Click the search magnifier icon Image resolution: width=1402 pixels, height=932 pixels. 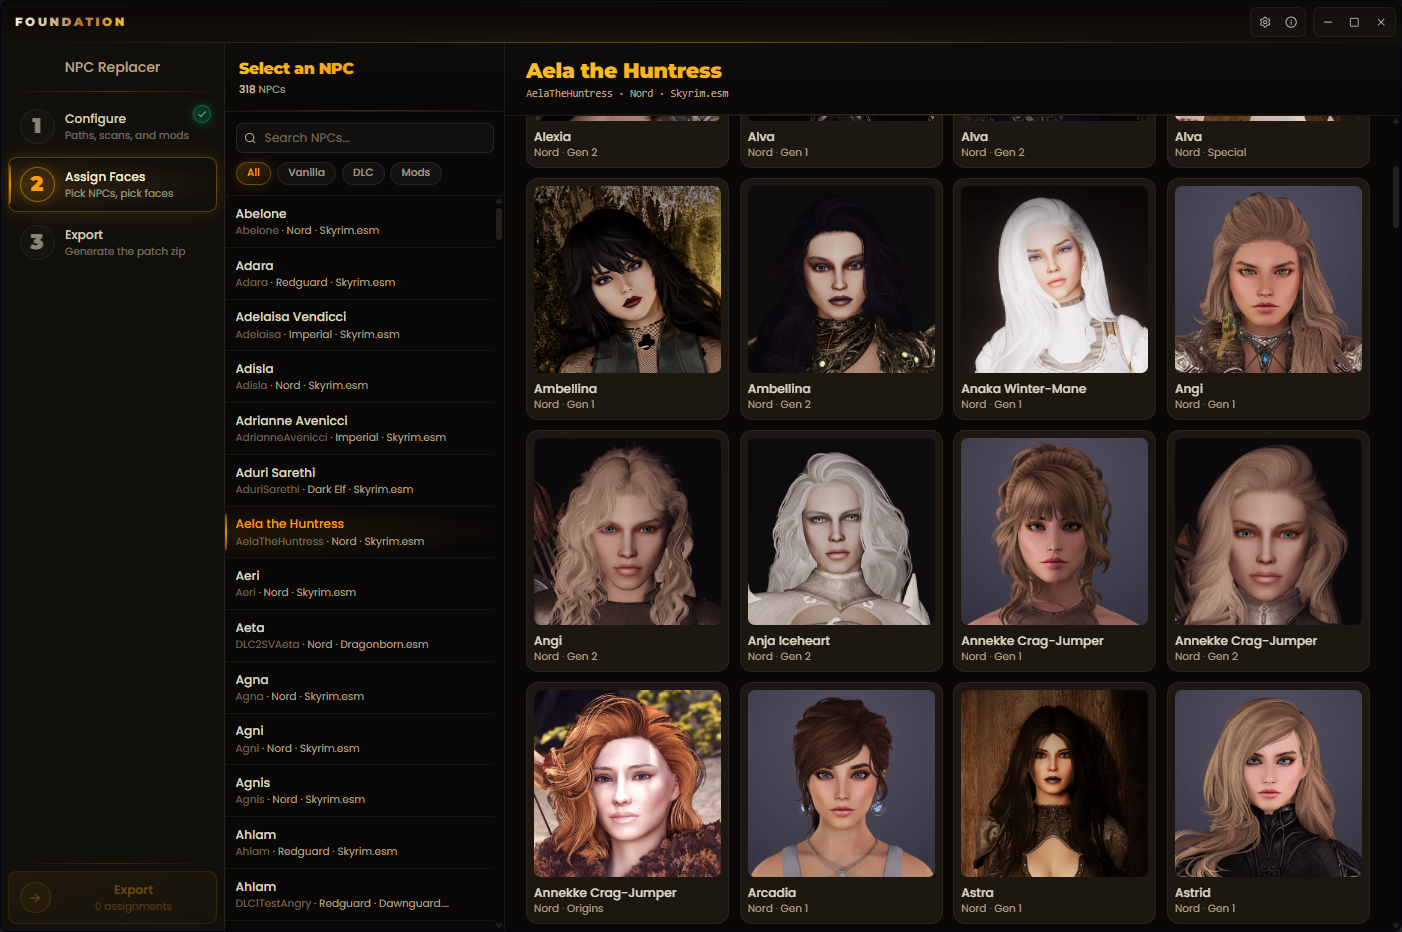click(x=250, y=138)
